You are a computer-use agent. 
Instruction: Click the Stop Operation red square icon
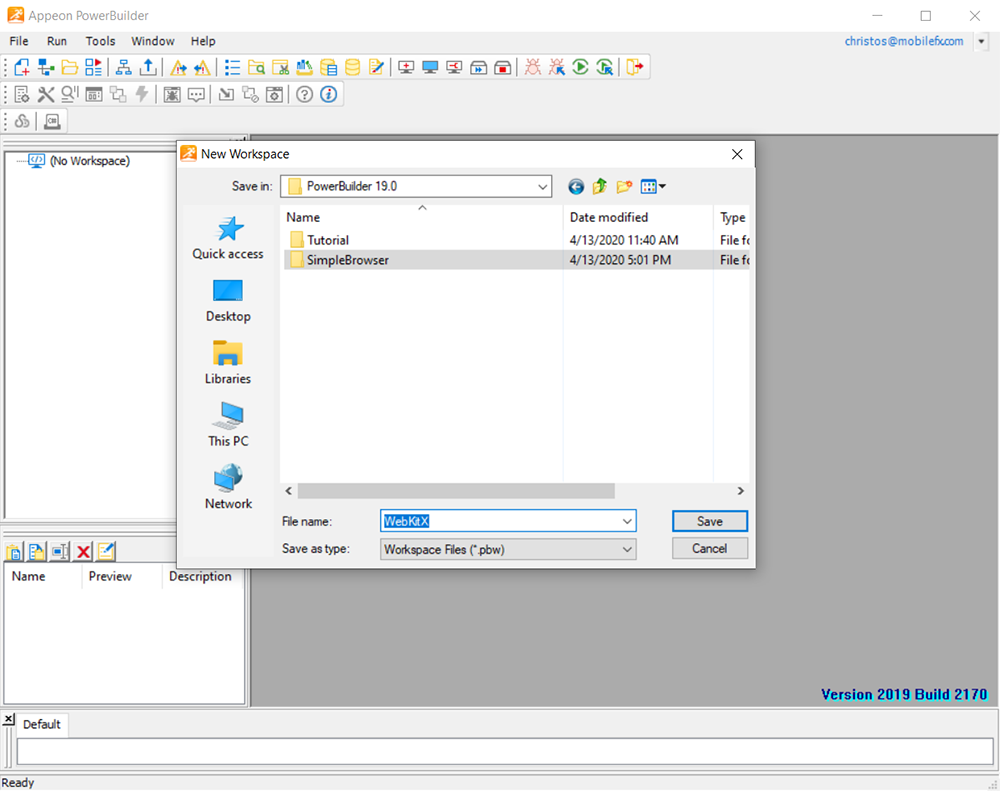click(x=503, y=67)
